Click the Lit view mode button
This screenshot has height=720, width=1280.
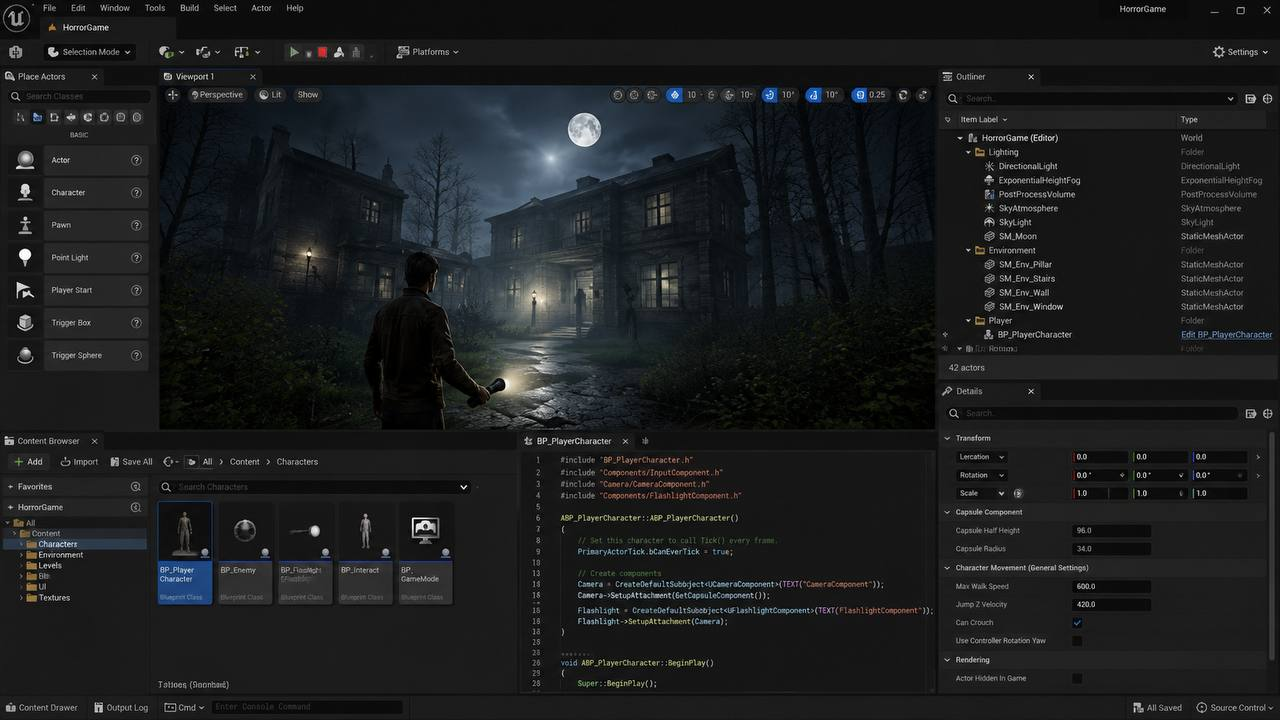(x=270, y=95)
